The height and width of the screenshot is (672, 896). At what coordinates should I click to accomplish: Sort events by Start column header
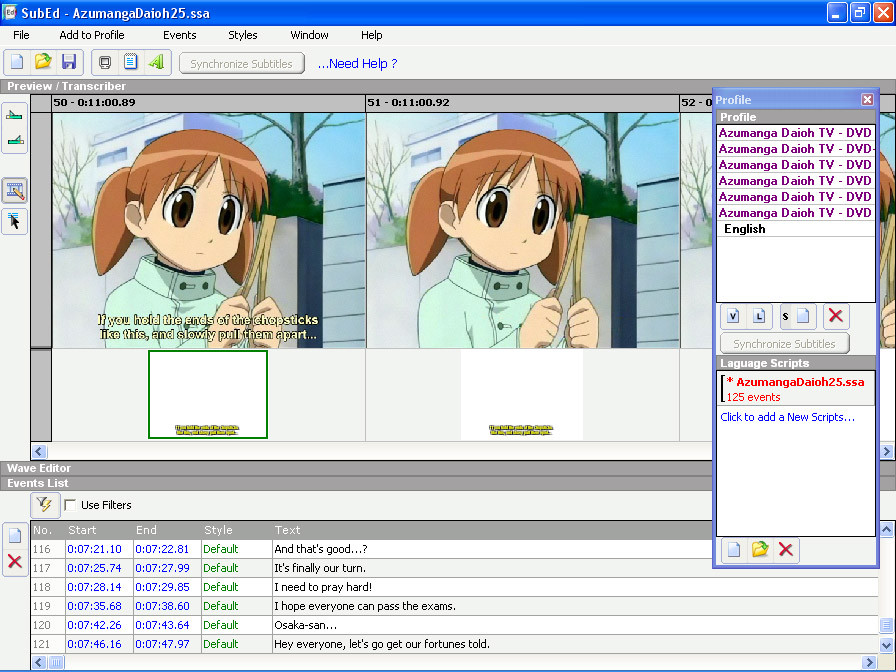99,530
